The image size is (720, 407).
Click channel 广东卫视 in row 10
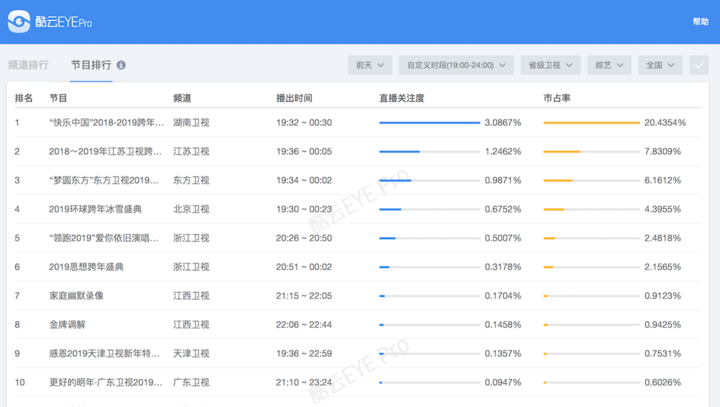191,383
